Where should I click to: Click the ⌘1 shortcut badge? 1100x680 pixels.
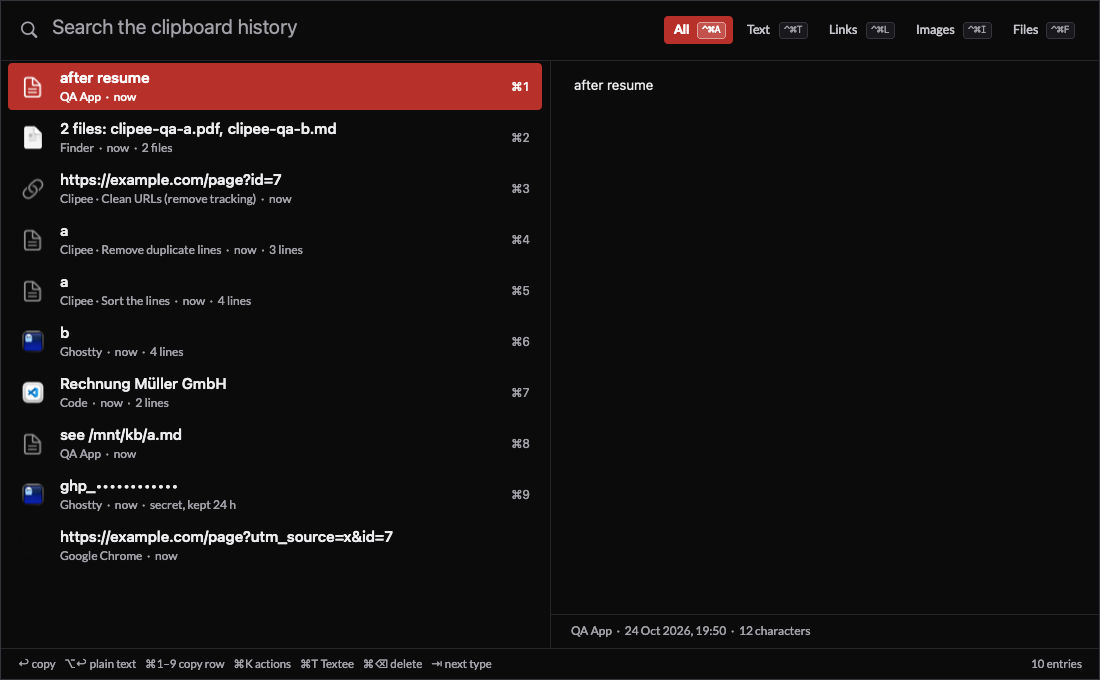(520, 86)
